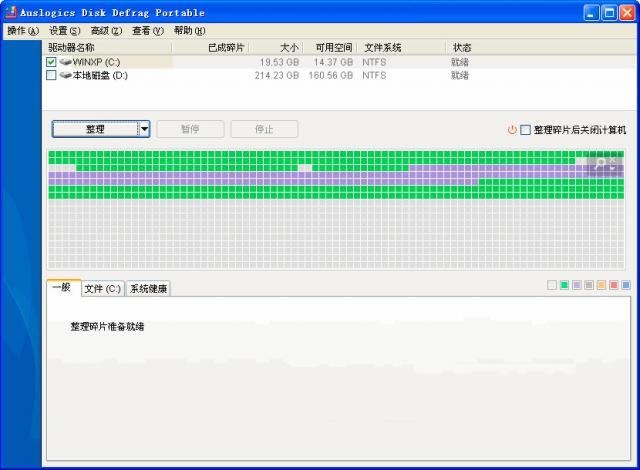Open the 帮助(H) menu
The width and height of the screenshot is (640, 470).
(189, 31)
